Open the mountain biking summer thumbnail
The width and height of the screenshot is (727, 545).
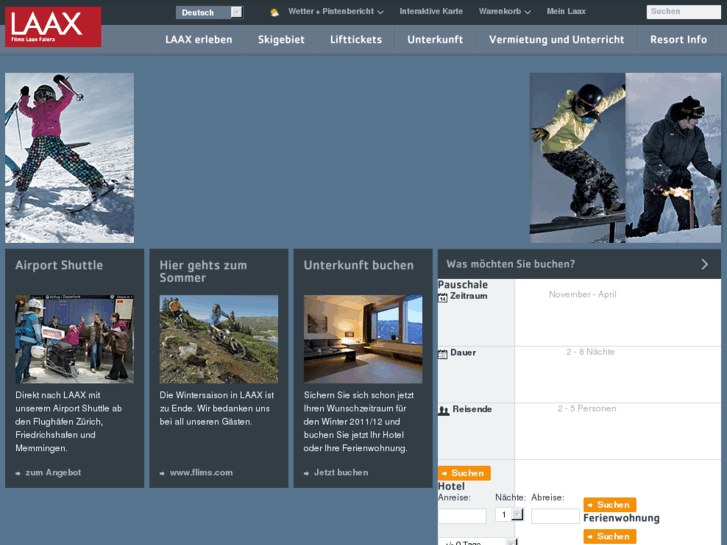pyautogui.click(x=219, y=339)
